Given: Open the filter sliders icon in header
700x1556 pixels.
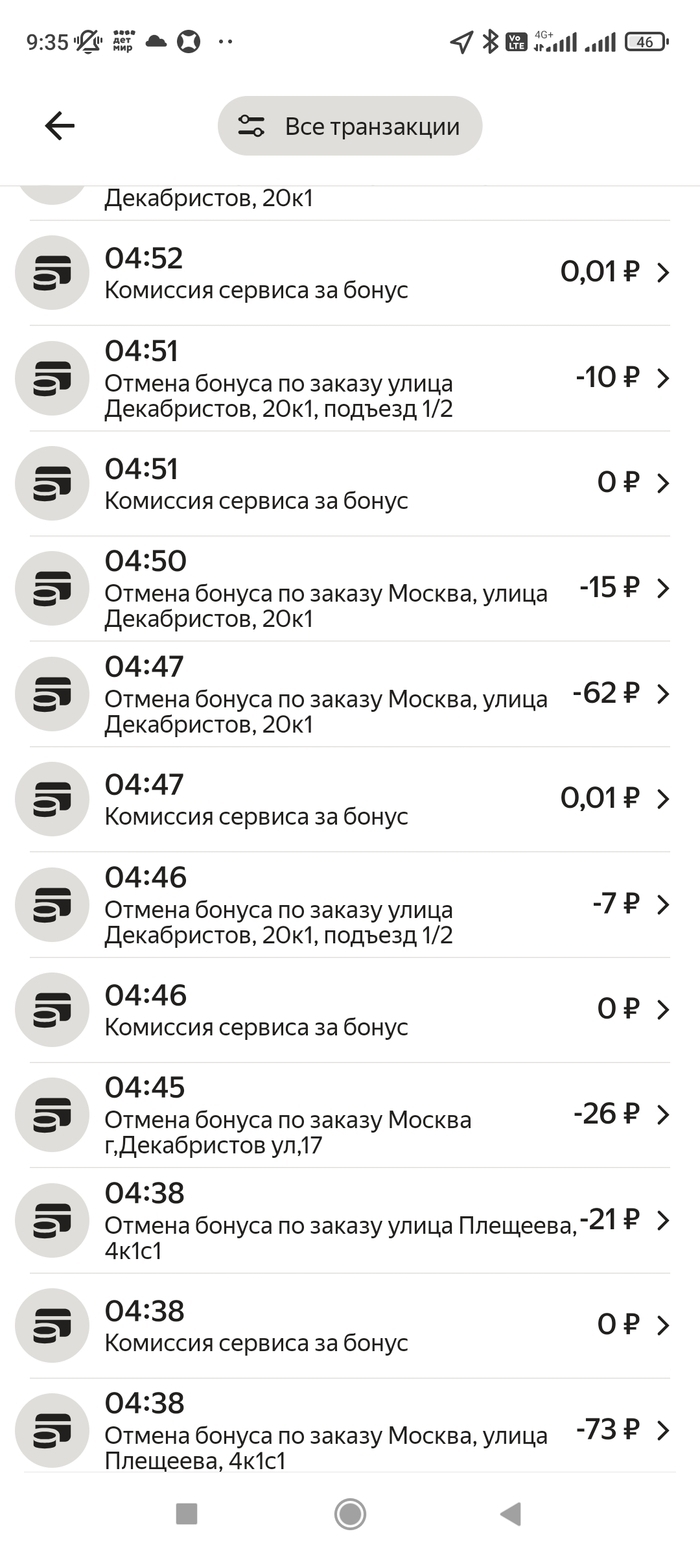Looking at the screenshot, I should pyautogui.click(x=251, y=126).
